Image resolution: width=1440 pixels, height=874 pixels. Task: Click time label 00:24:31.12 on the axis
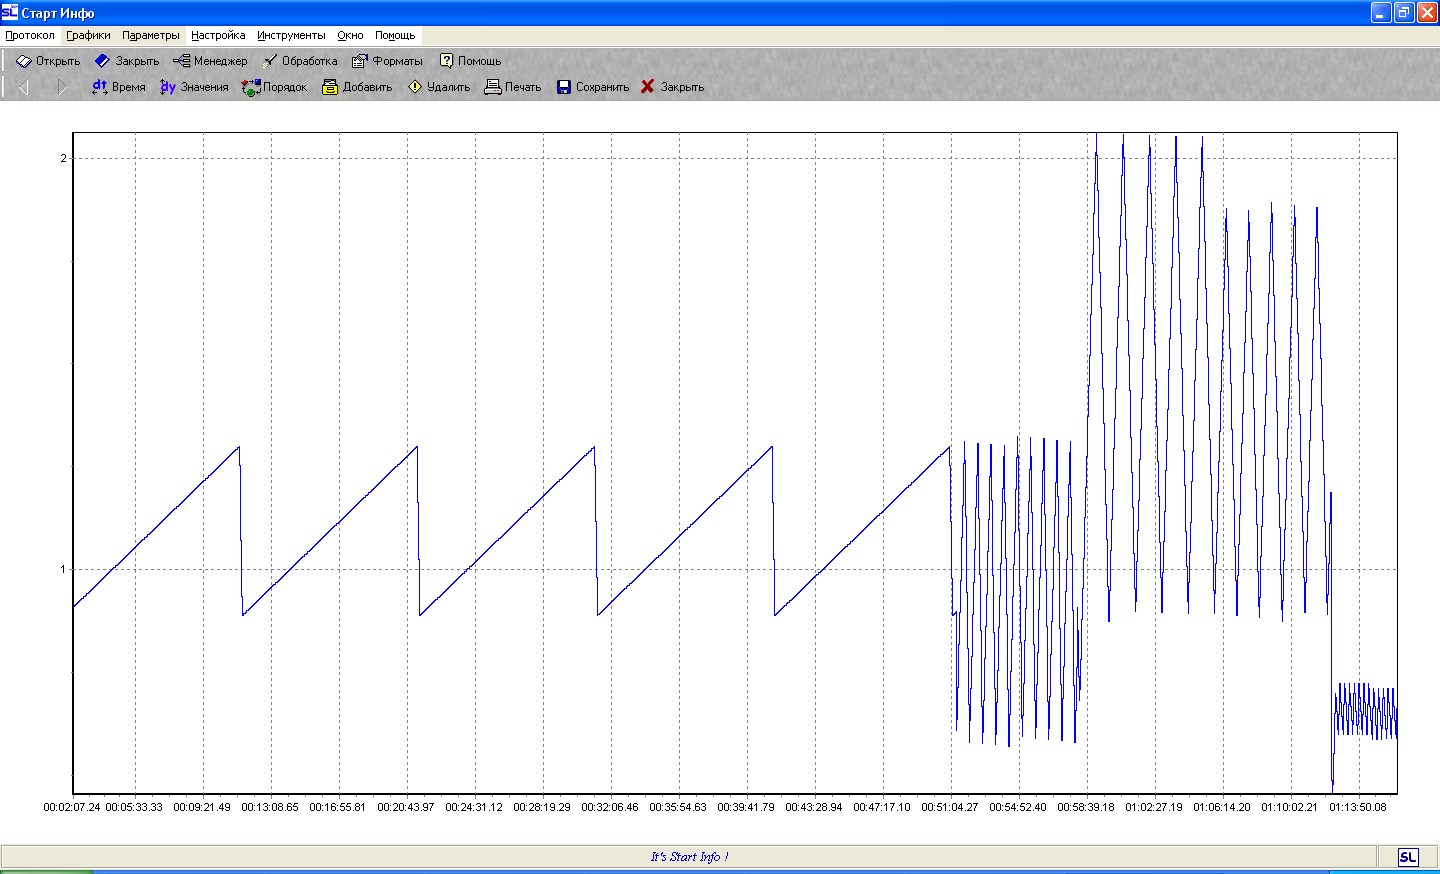(474, 807)
